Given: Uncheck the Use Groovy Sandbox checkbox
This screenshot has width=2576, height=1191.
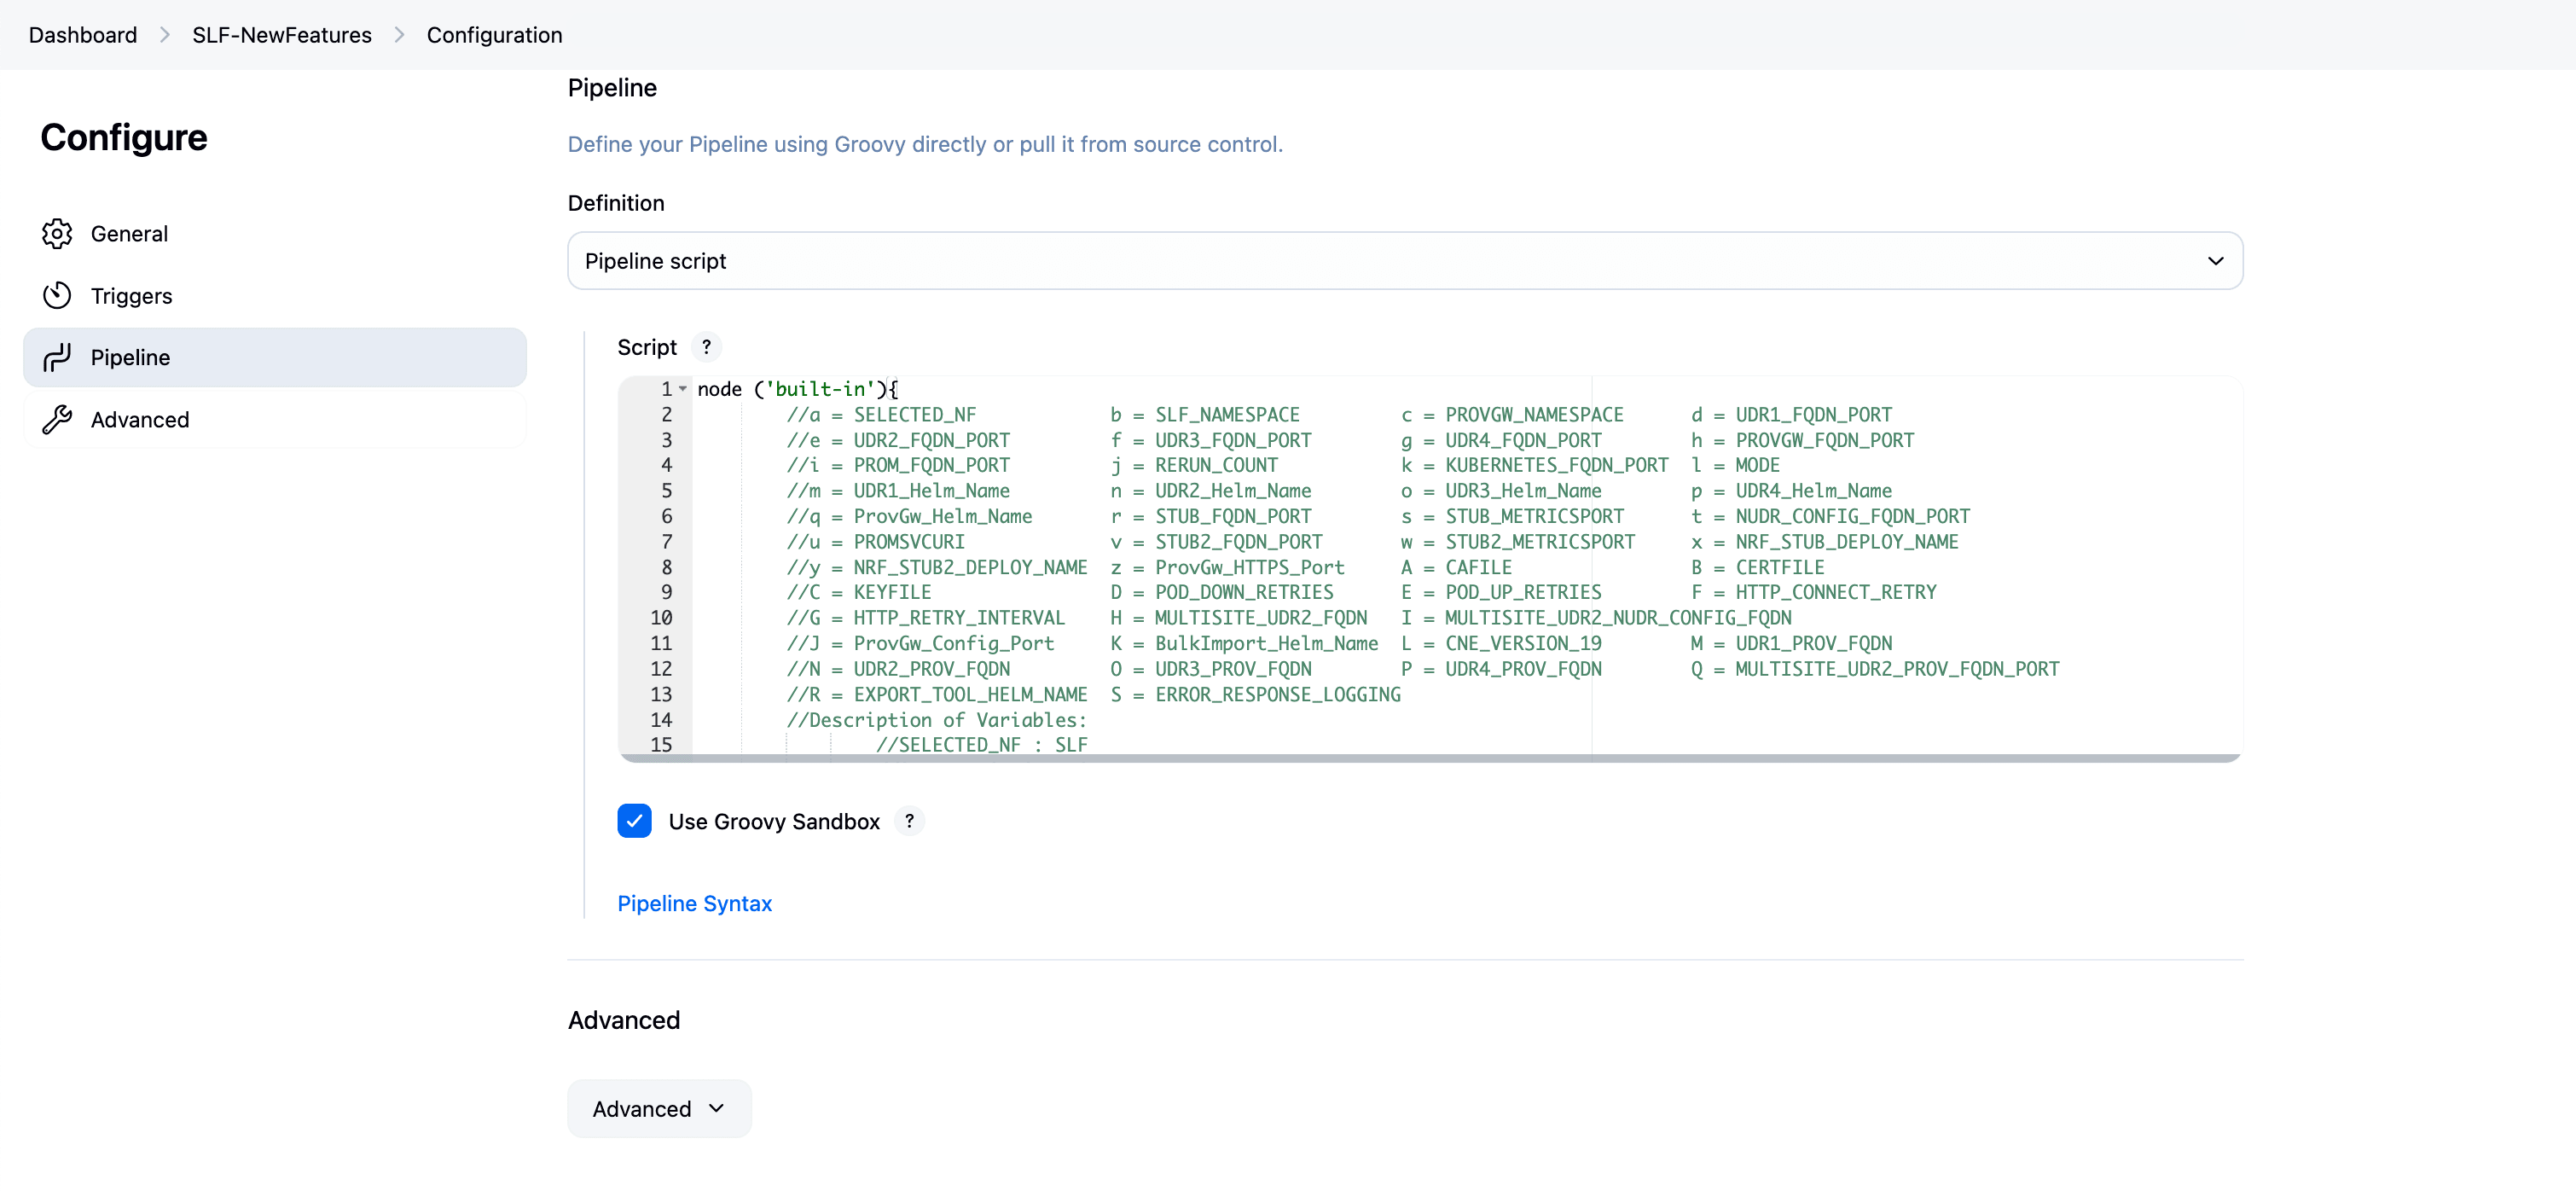Looking at the screenshot, I should (634, 820).
